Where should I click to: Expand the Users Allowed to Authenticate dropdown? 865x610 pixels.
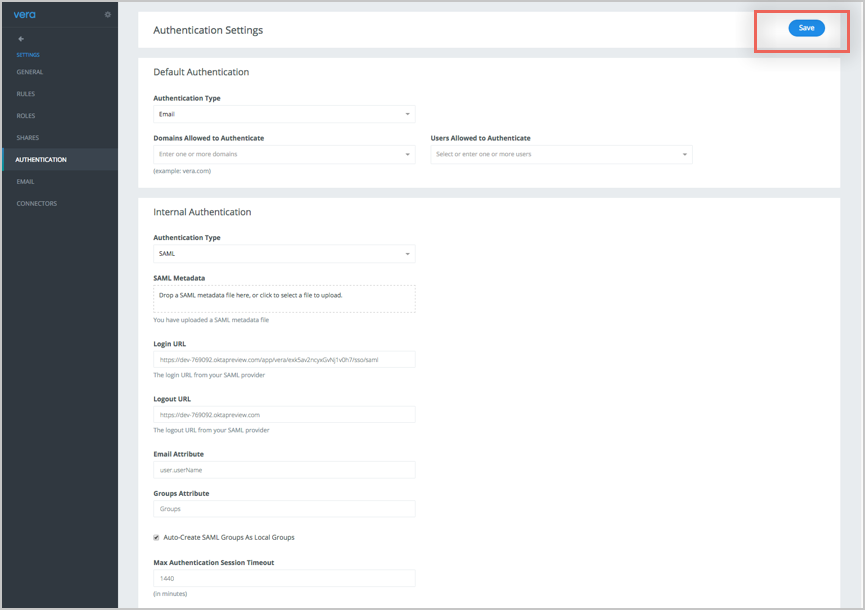tap(561, 155)
